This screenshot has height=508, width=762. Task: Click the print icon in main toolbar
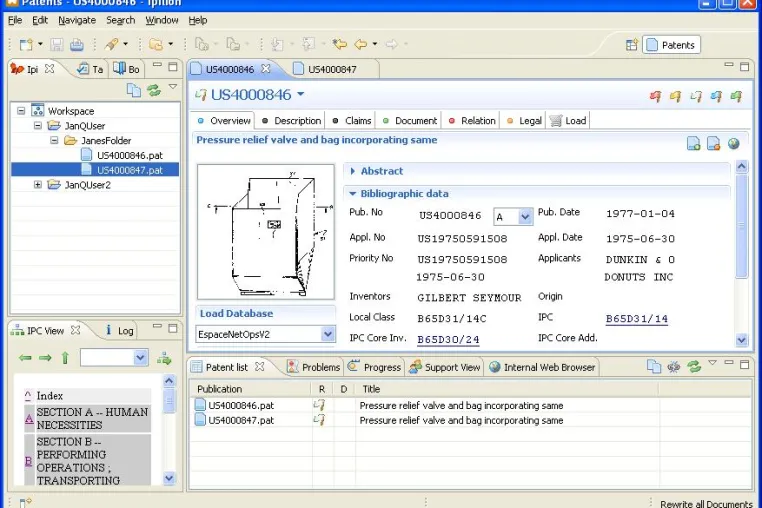tap(76, 45)
